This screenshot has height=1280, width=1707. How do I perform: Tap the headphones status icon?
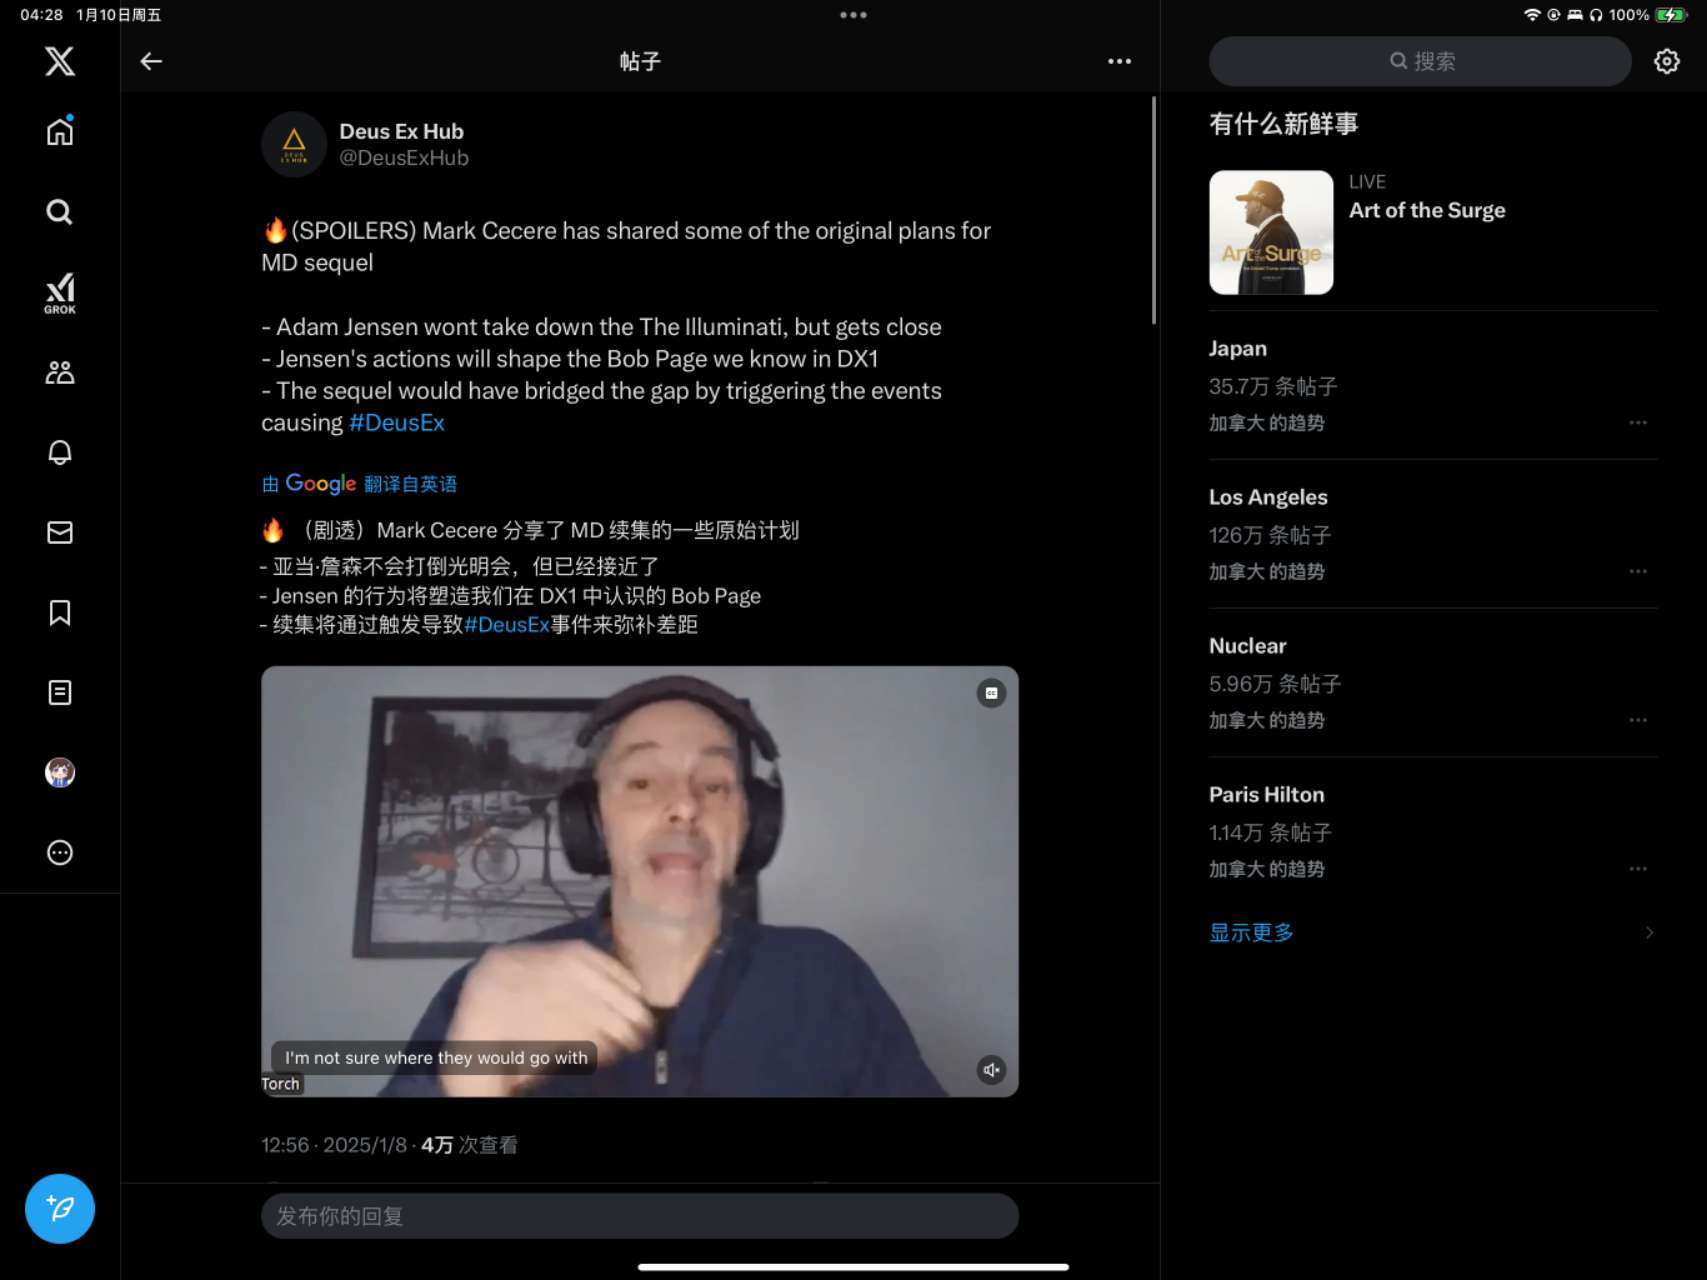[x=1595, y=15]
